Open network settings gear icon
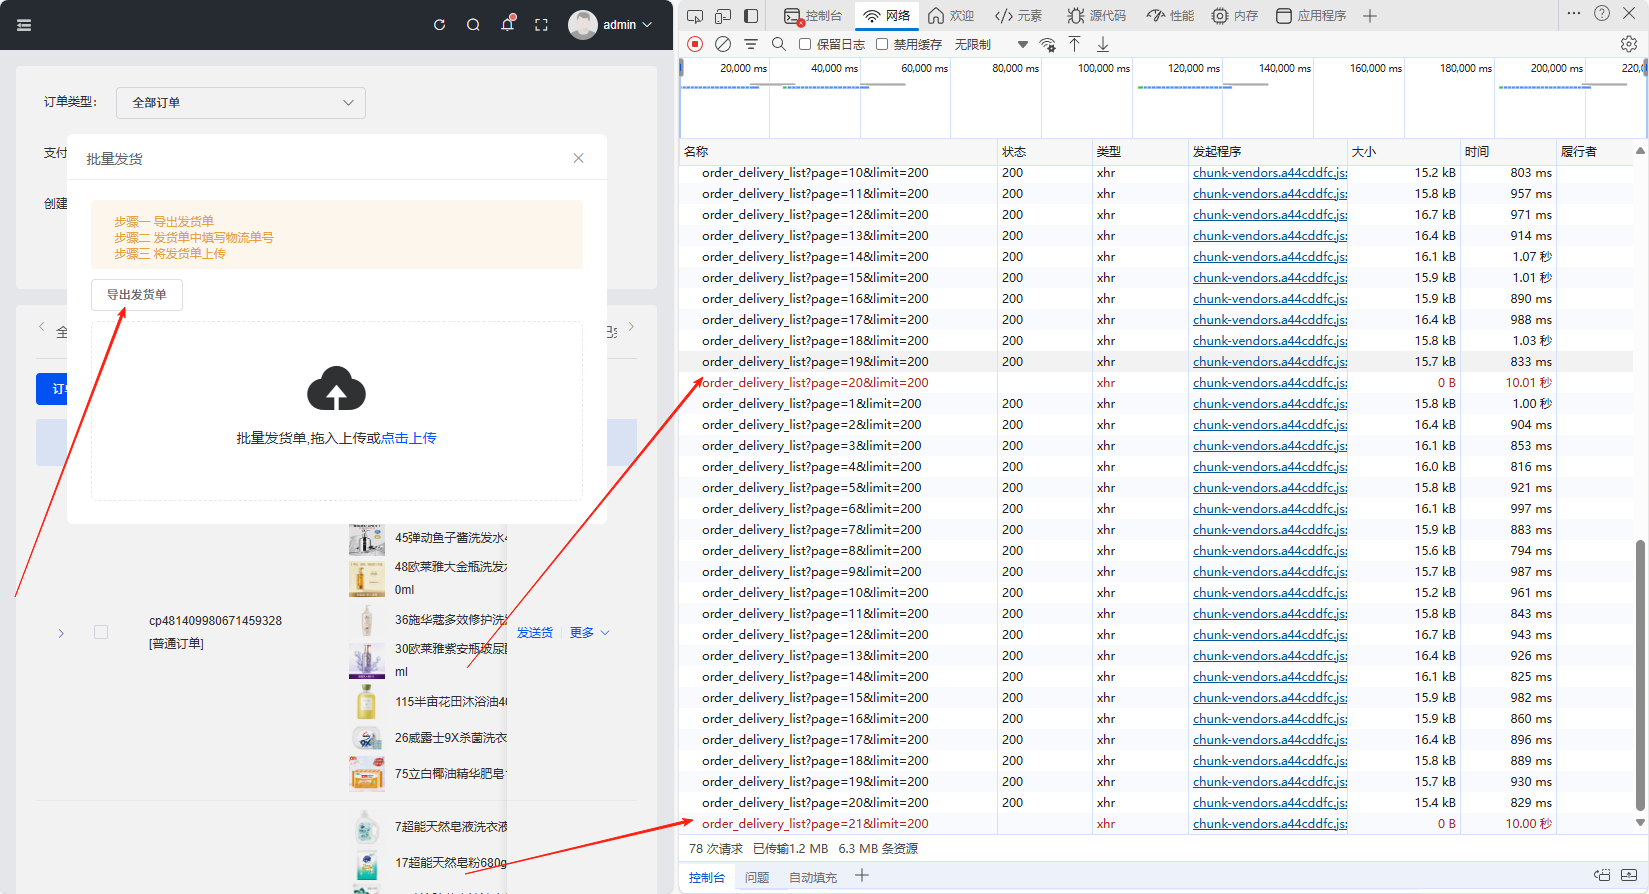The image size is (1649, 894). pos(1629,44)
